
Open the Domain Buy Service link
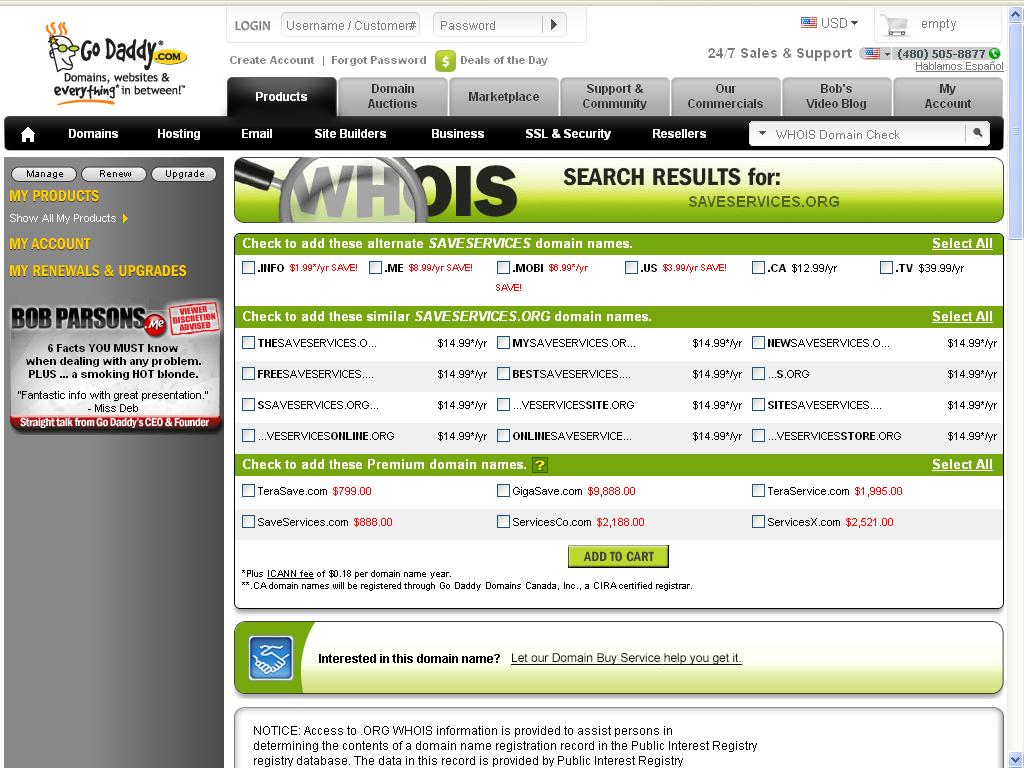click(x=626, y=658)
